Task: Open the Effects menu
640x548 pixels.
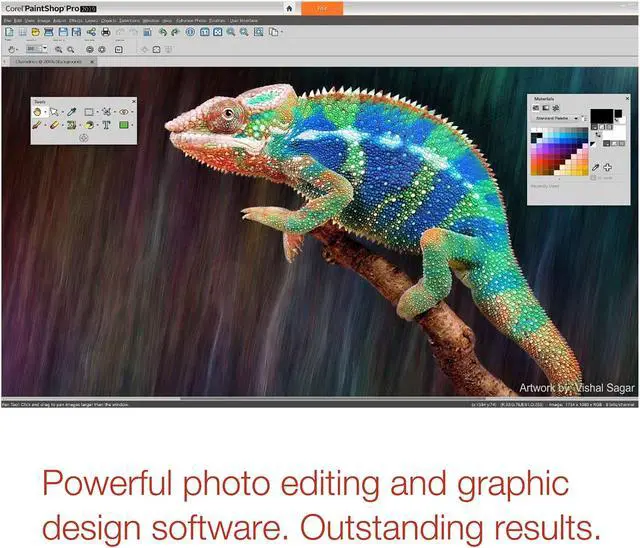Action: click(76, 20)
